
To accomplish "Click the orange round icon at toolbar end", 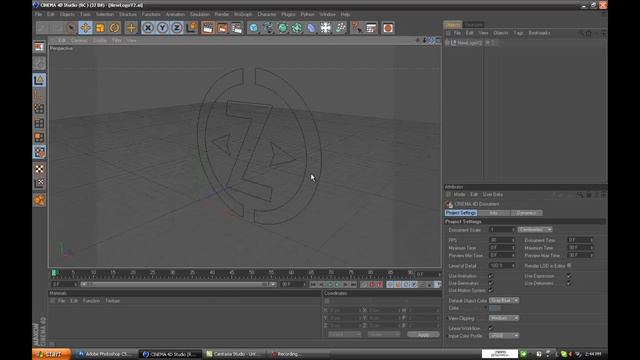I will point(388,28).
